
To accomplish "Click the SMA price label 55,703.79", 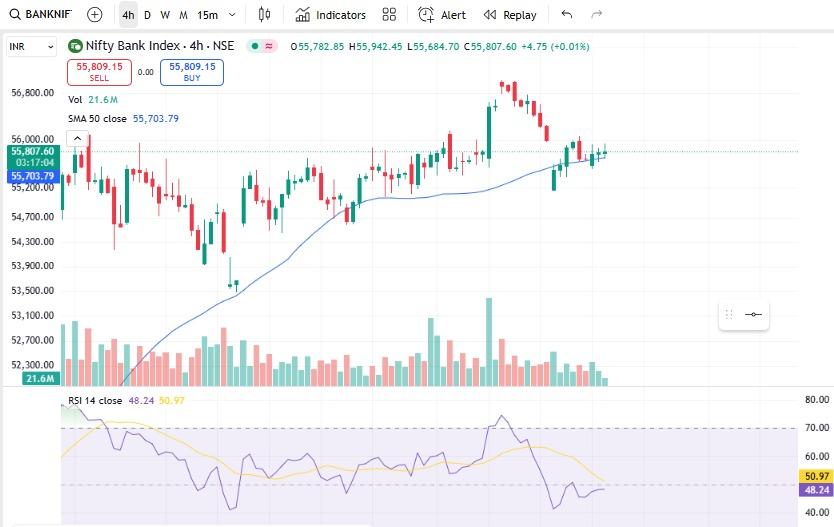I will pyautogui.click(x=33, y=176).
